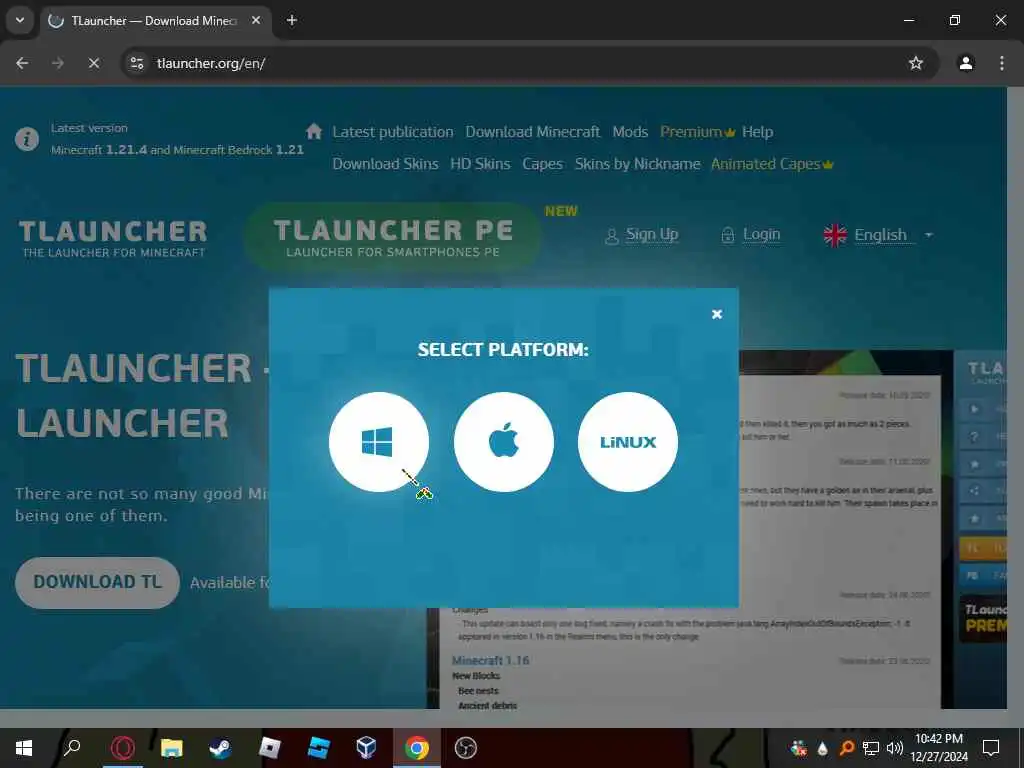Click the browser back arrow
This screenshot has width=1024, height=768.
click(x=22, y=63)
